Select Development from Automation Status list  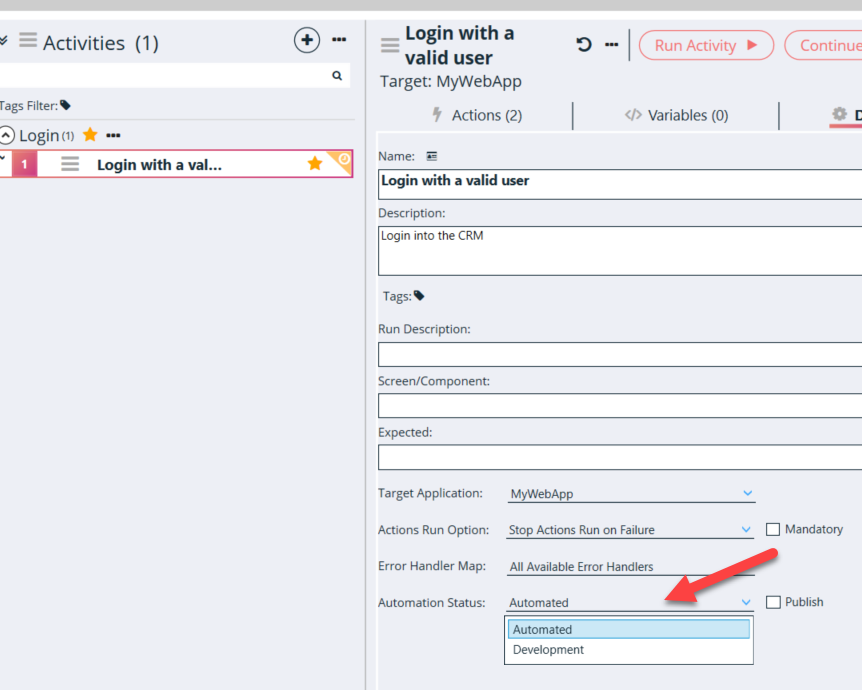point(548,650)
